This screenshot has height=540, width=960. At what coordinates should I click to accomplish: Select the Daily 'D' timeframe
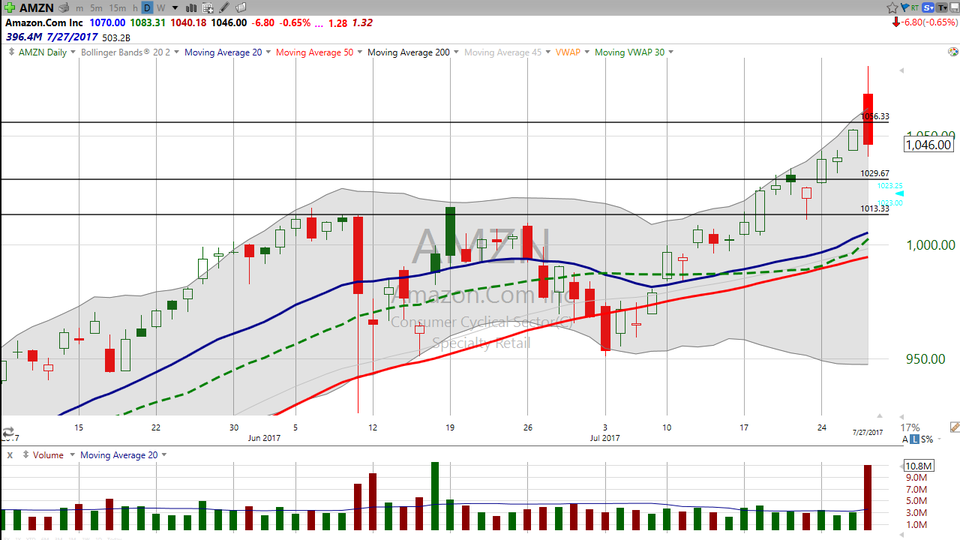tap(147, 8)
